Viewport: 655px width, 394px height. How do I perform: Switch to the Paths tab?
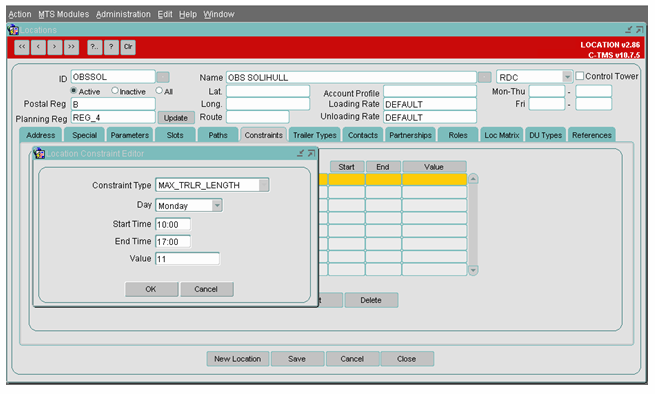click(218, 135)
